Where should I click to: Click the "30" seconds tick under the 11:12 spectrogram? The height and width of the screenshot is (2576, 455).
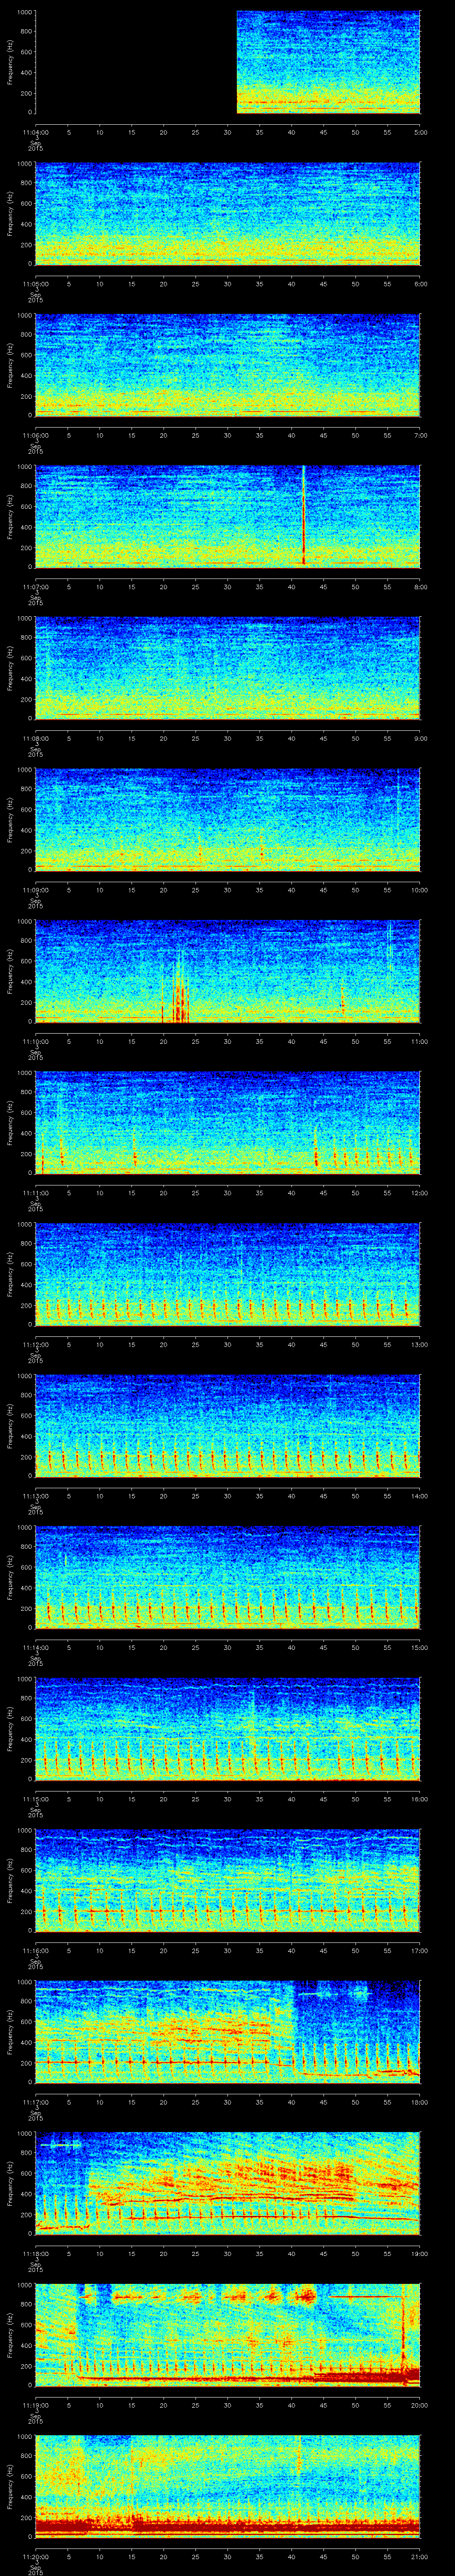[x=227, y=1344]
